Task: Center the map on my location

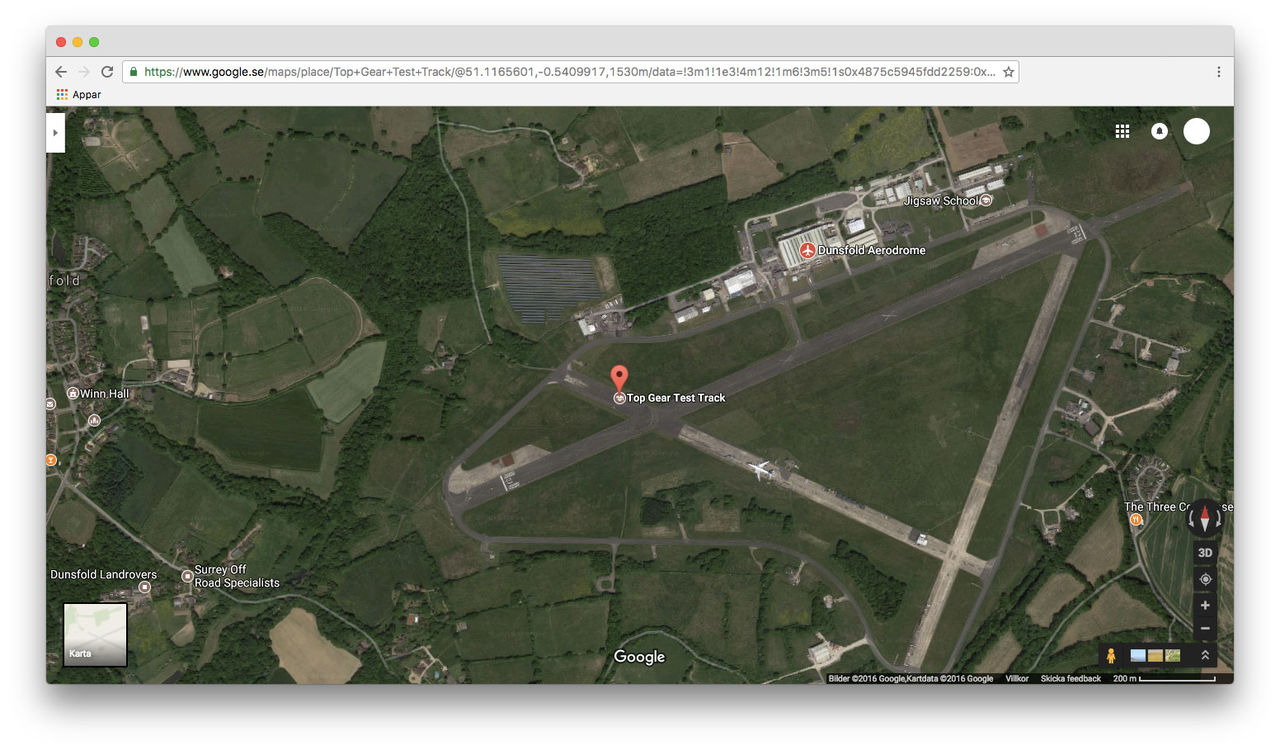Action: pos(1205,579)
